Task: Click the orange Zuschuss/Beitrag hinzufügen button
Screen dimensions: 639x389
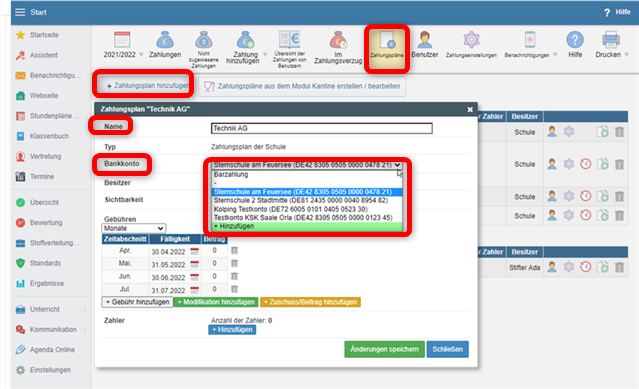Action: (x=310, y=302)
